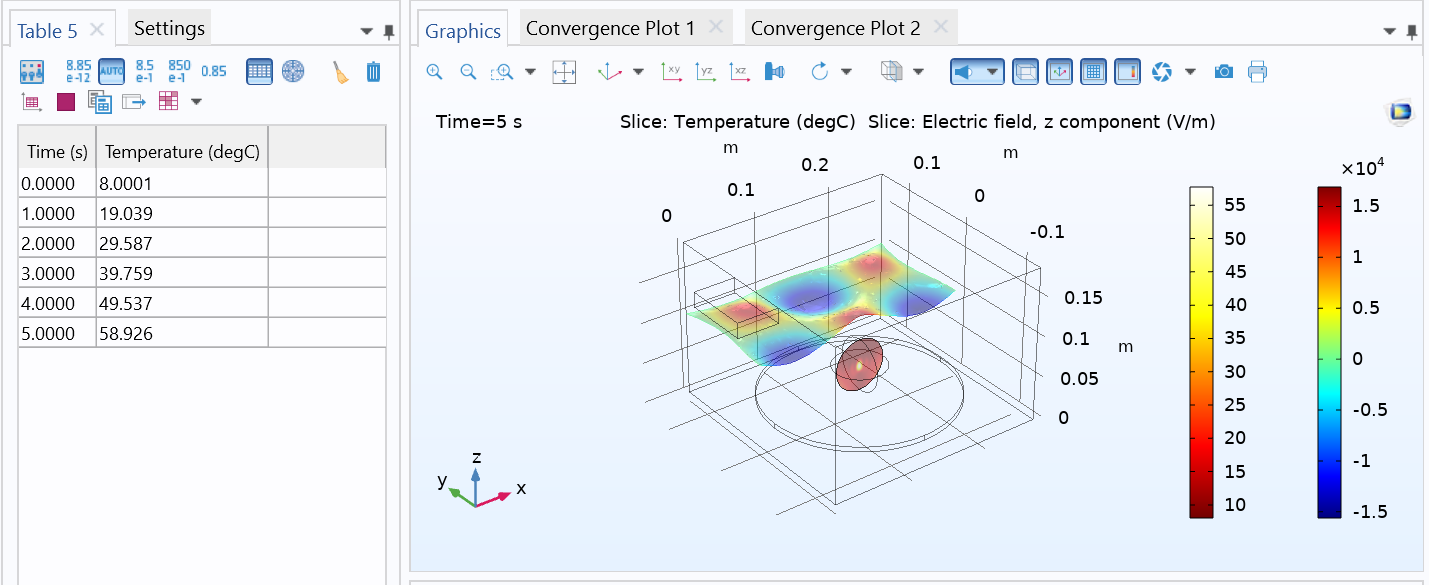Click the Zoom In magnifier icon
The height and width of the screenshot is (585, 1429).
pyautogui.click(x=434, y=72)
